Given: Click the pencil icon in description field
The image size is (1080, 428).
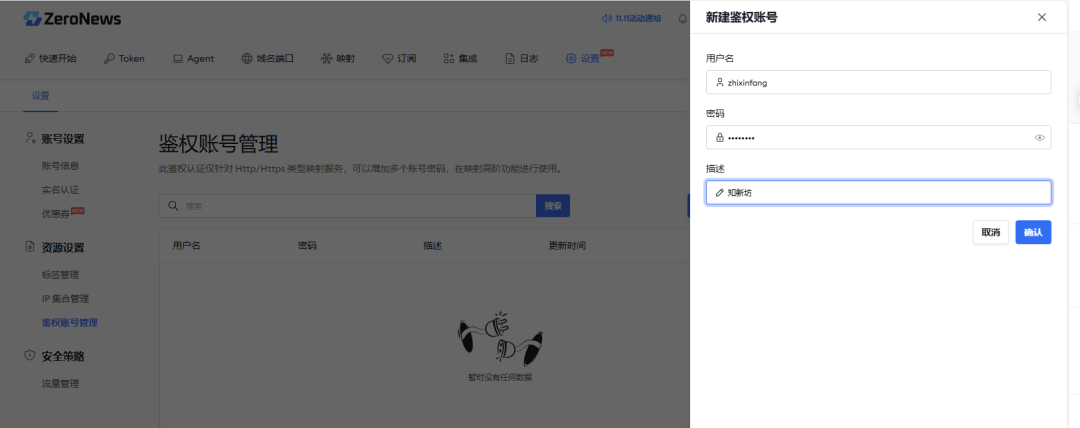Looking at the screenshot, I should click(x=720, y=193).
